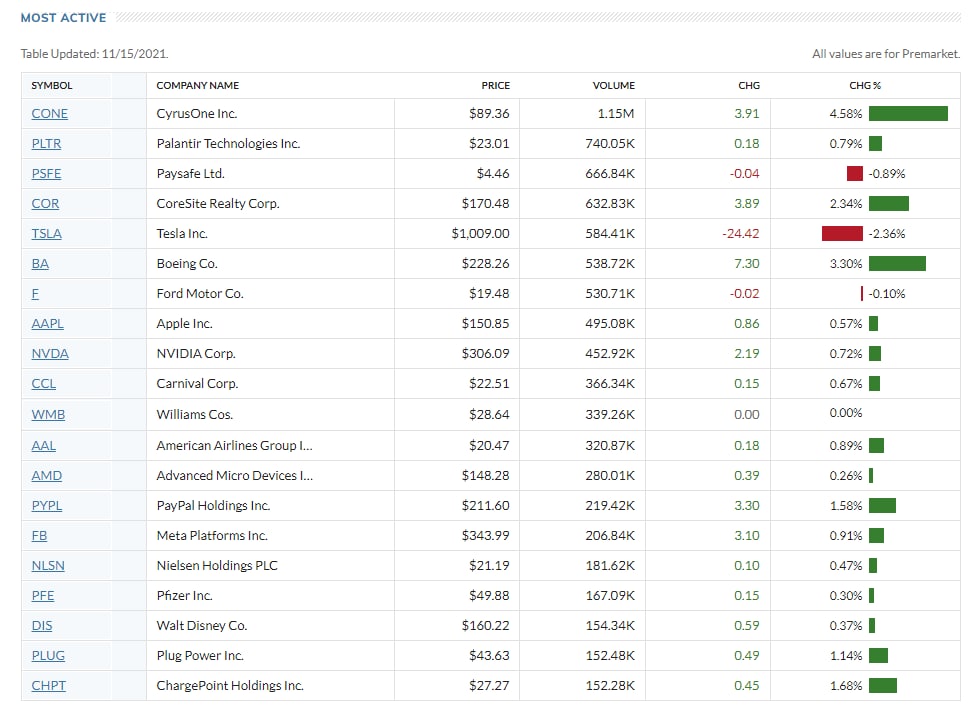The width and height of the screenshot is (974, 712).
Task: Click the 7.30 Boeing change value
Action: 747,263
